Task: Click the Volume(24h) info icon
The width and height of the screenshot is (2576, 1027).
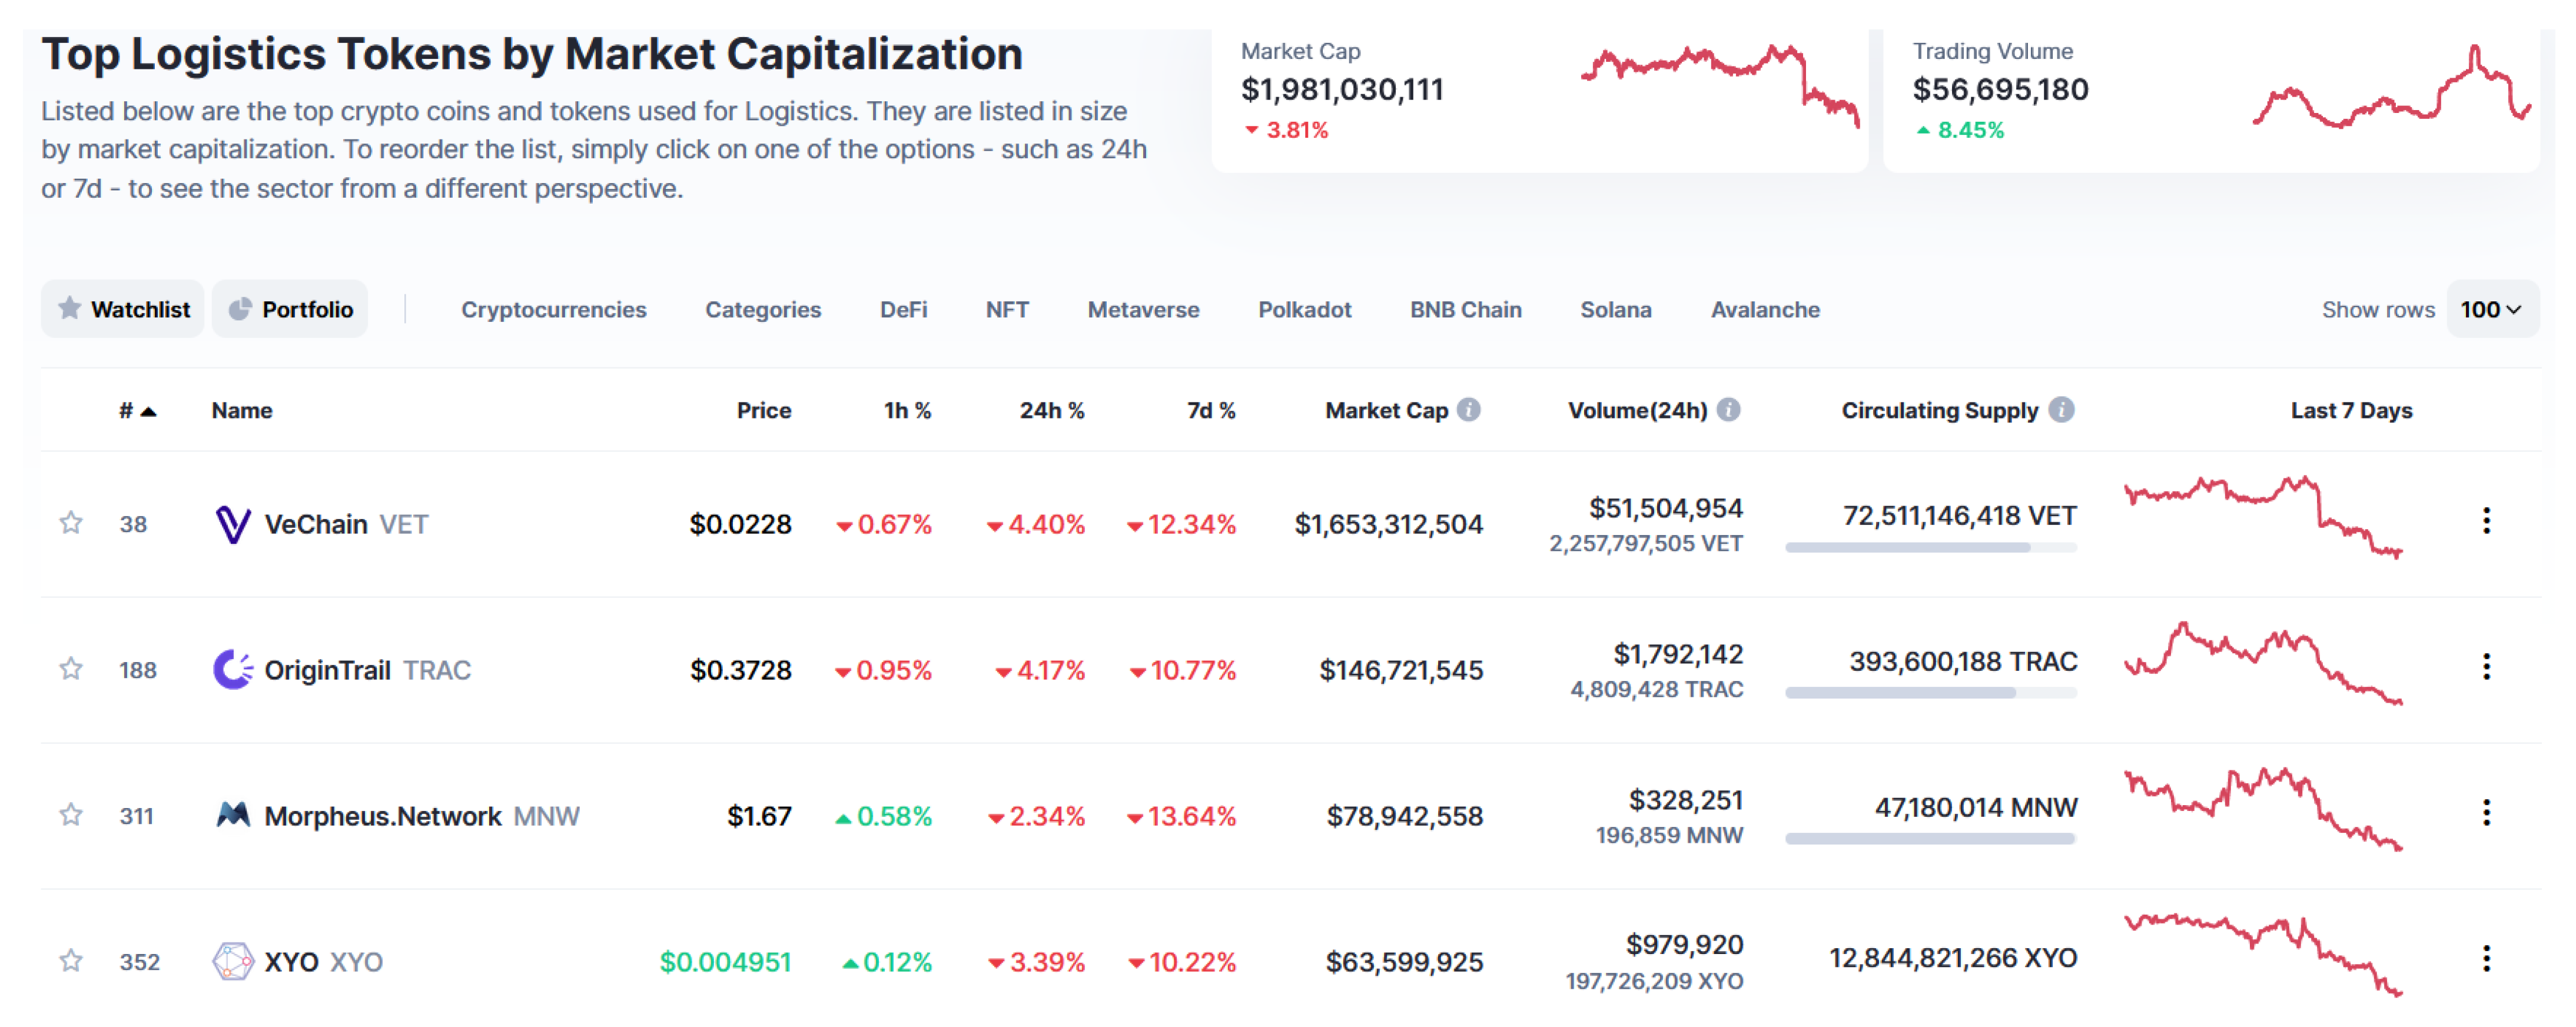Action: tap(1728, 410)
